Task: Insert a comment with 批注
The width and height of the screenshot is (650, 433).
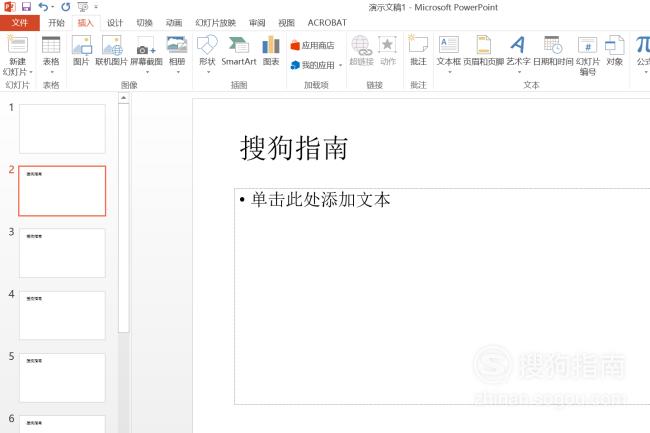Action: [x=418, y=51]
